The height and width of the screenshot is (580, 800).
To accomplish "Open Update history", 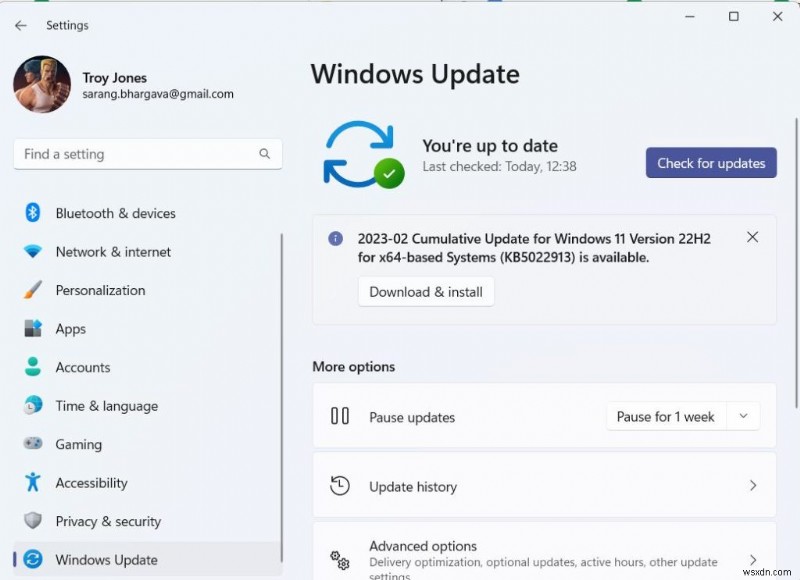I will point(544,486).
